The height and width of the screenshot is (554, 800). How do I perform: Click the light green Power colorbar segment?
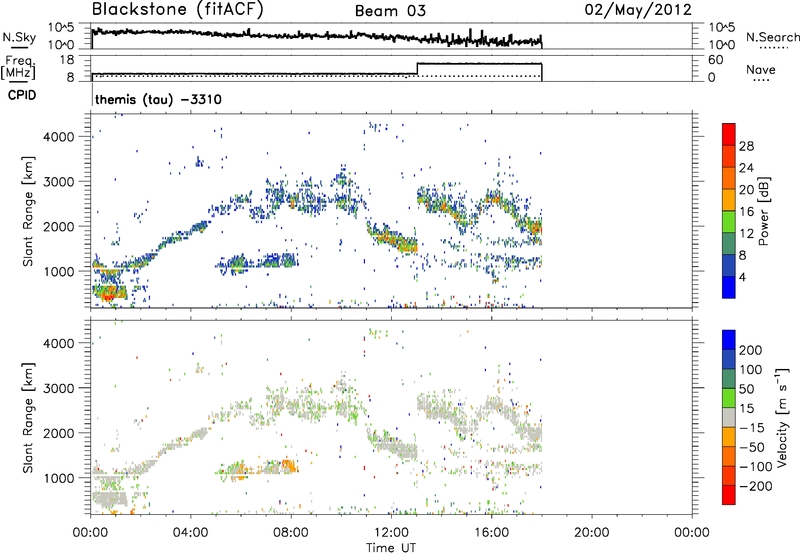[729, 221]
